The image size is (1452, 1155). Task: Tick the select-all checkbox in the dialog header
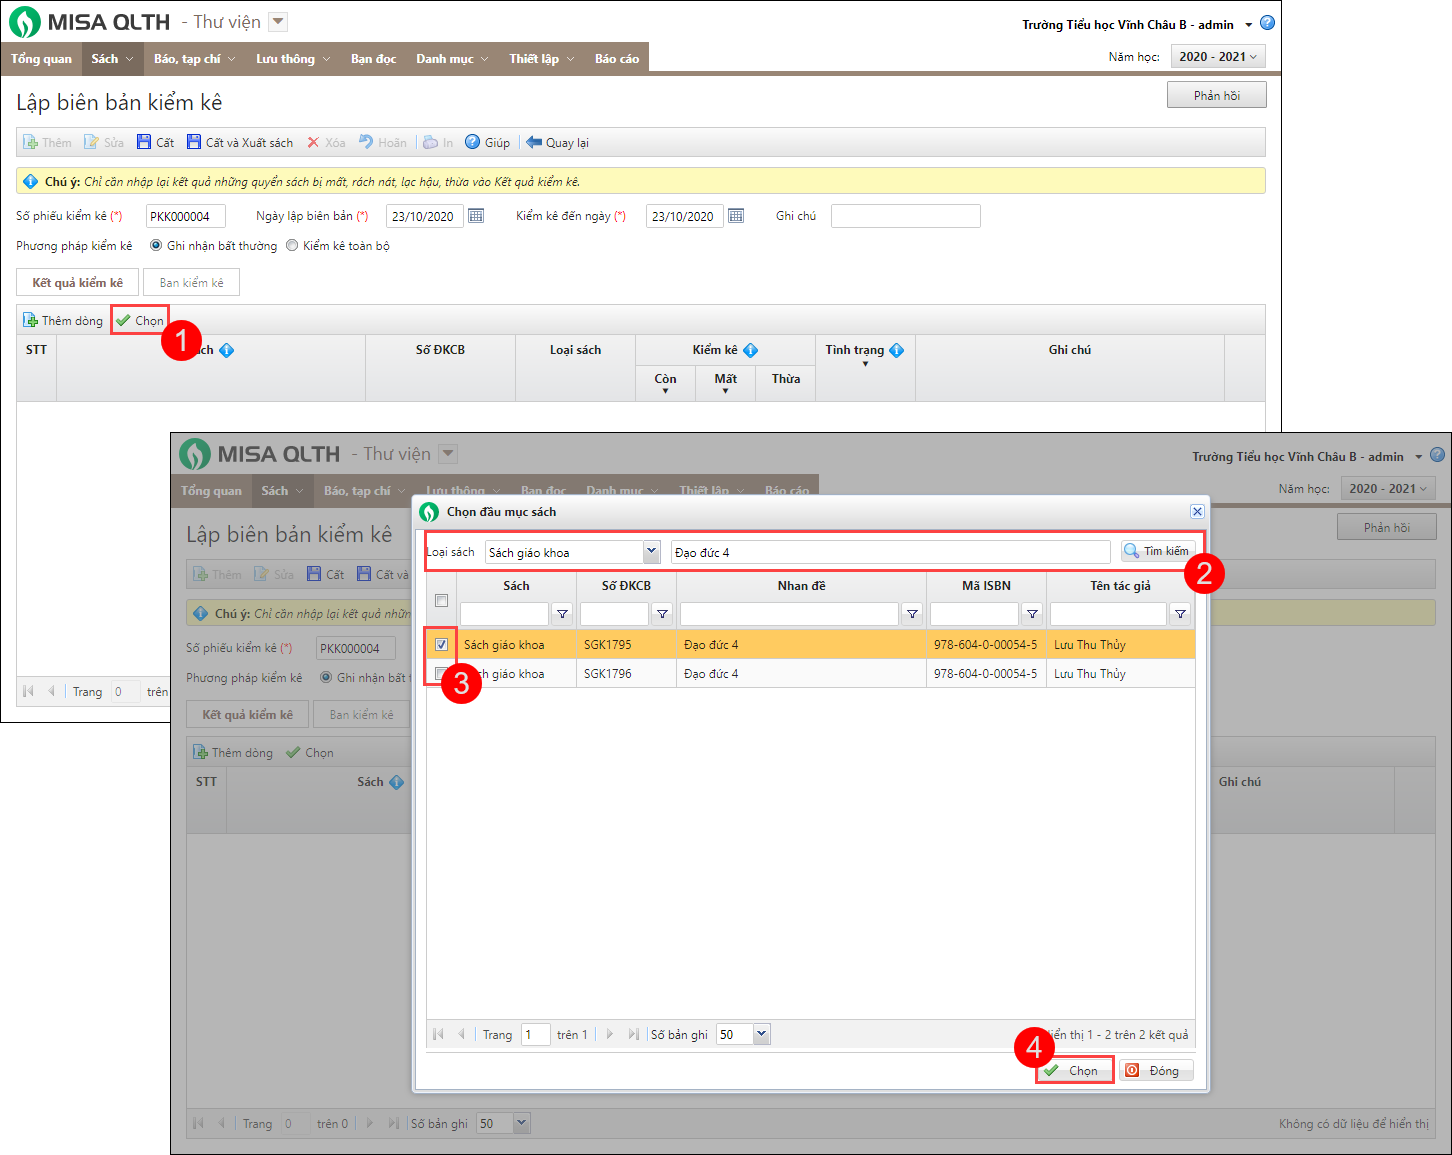coord(441,601)
